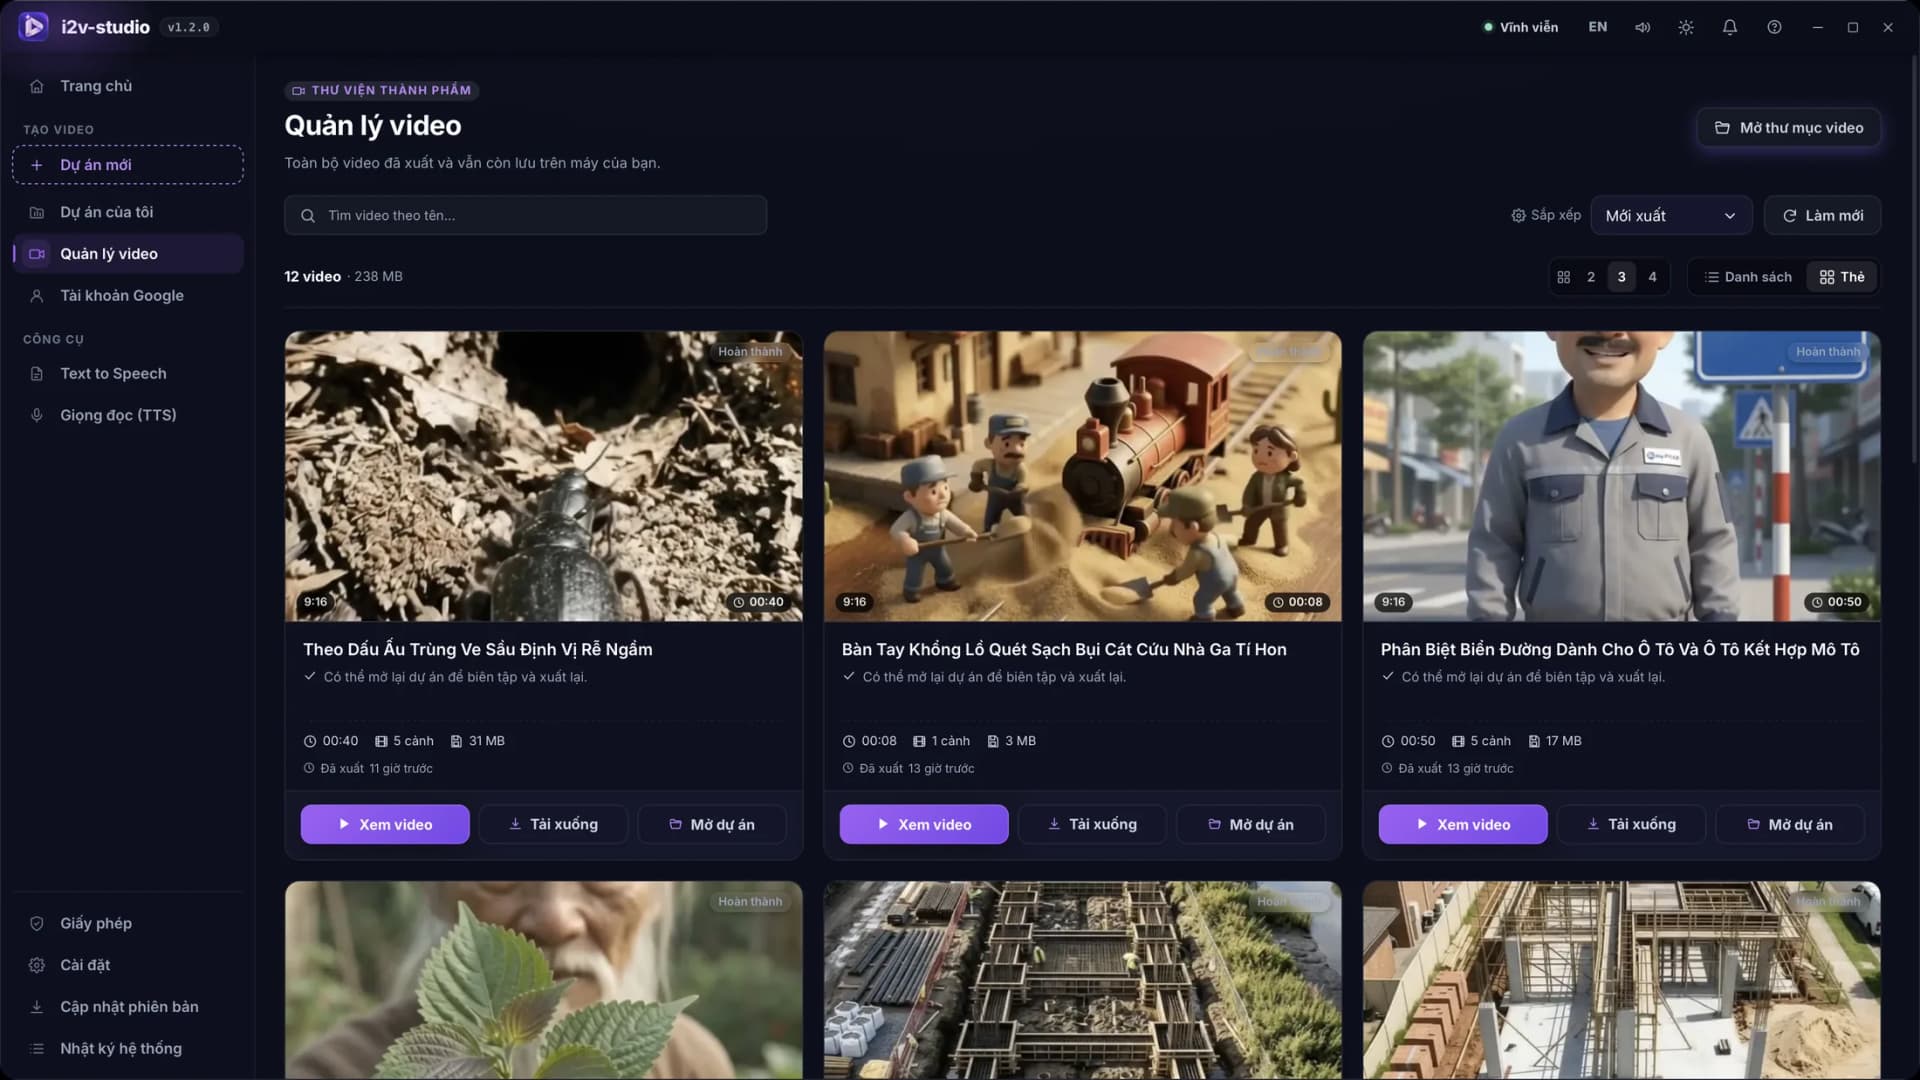Viewport: 1920px width, 1080px height.
Task: Open the beetle video thumbnail
Action: [544, 477]
